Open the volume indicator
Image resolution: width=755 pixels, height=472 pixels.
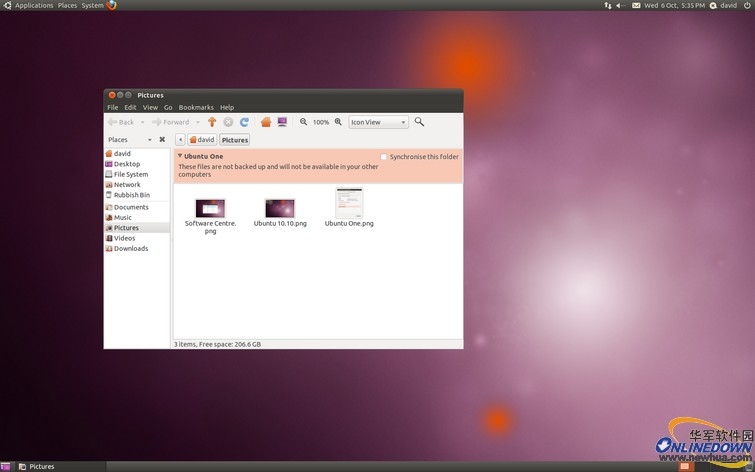pyautogui.click(x=621, y=5)
